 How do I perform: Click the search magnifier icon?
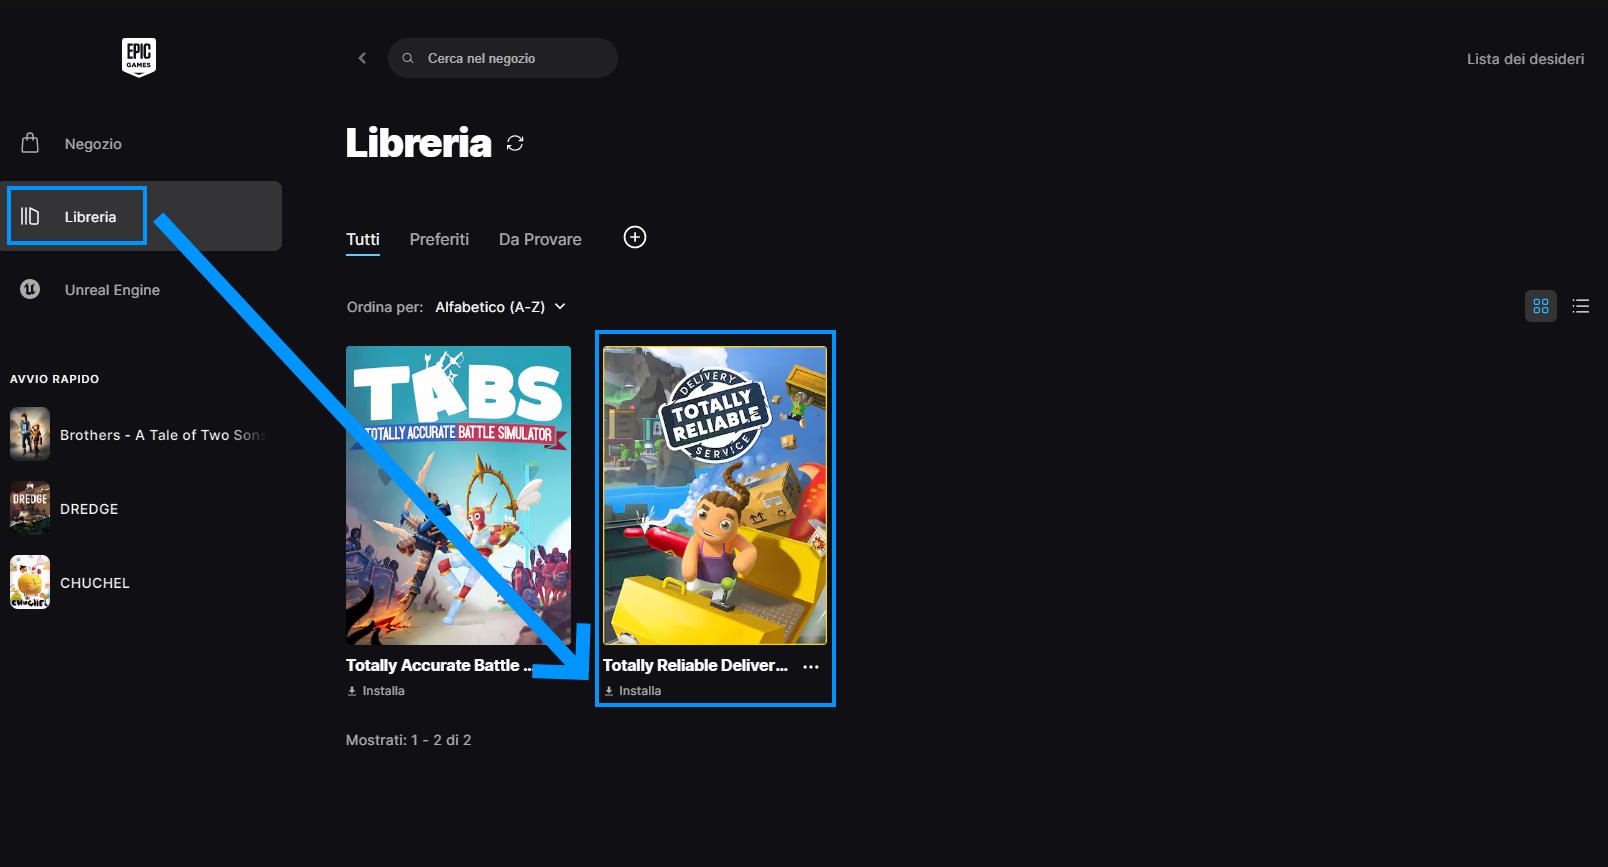coord(408,58)
